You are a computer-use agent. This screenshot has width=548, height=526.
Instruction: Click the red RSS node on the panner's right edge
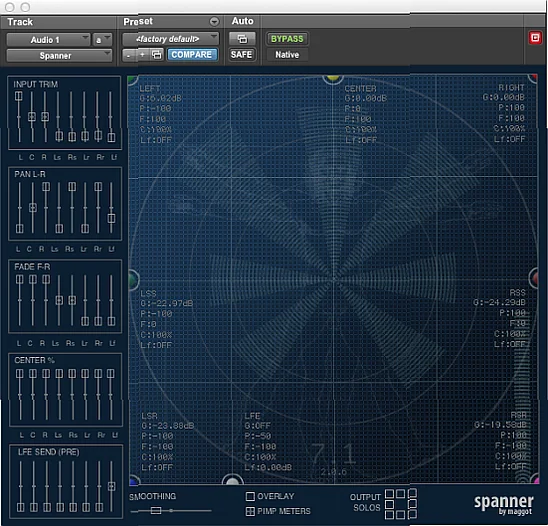point(534,278)
